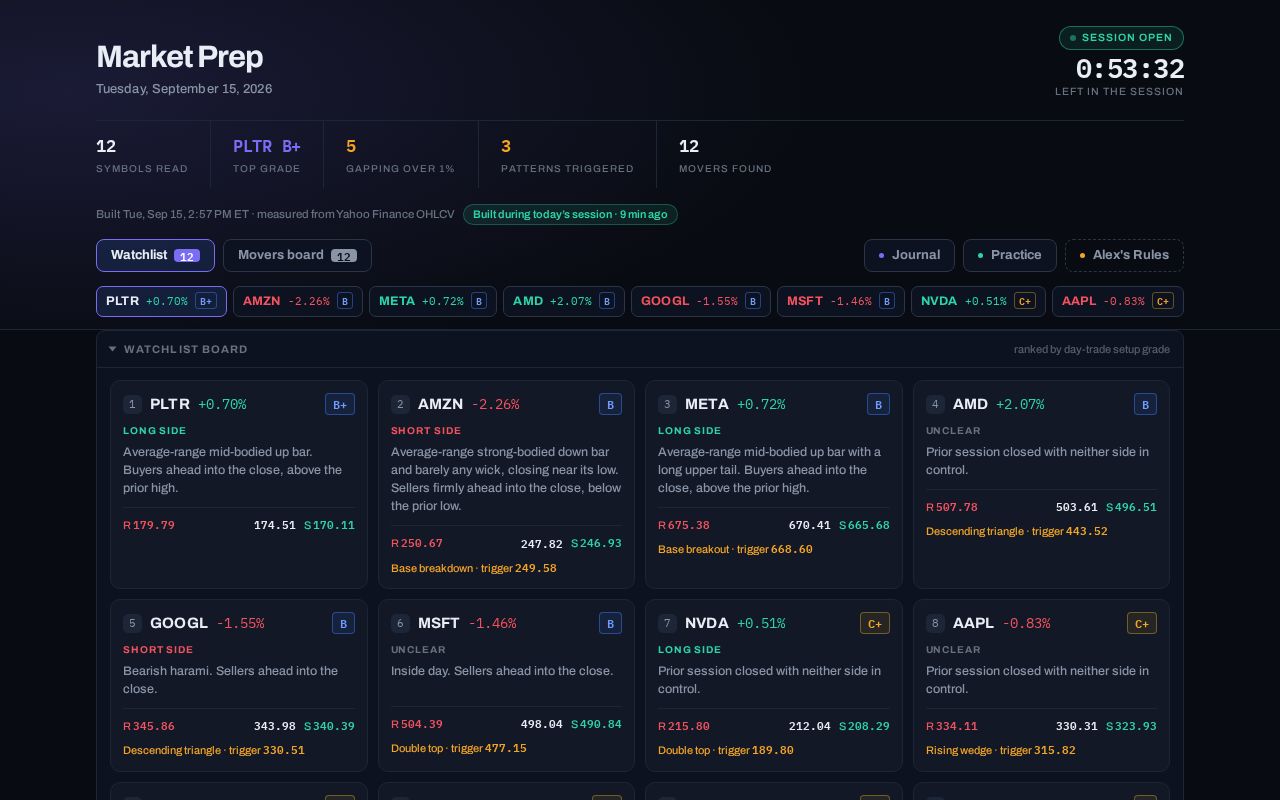Click rank number 3 on META card

click(x=667, y=404)
